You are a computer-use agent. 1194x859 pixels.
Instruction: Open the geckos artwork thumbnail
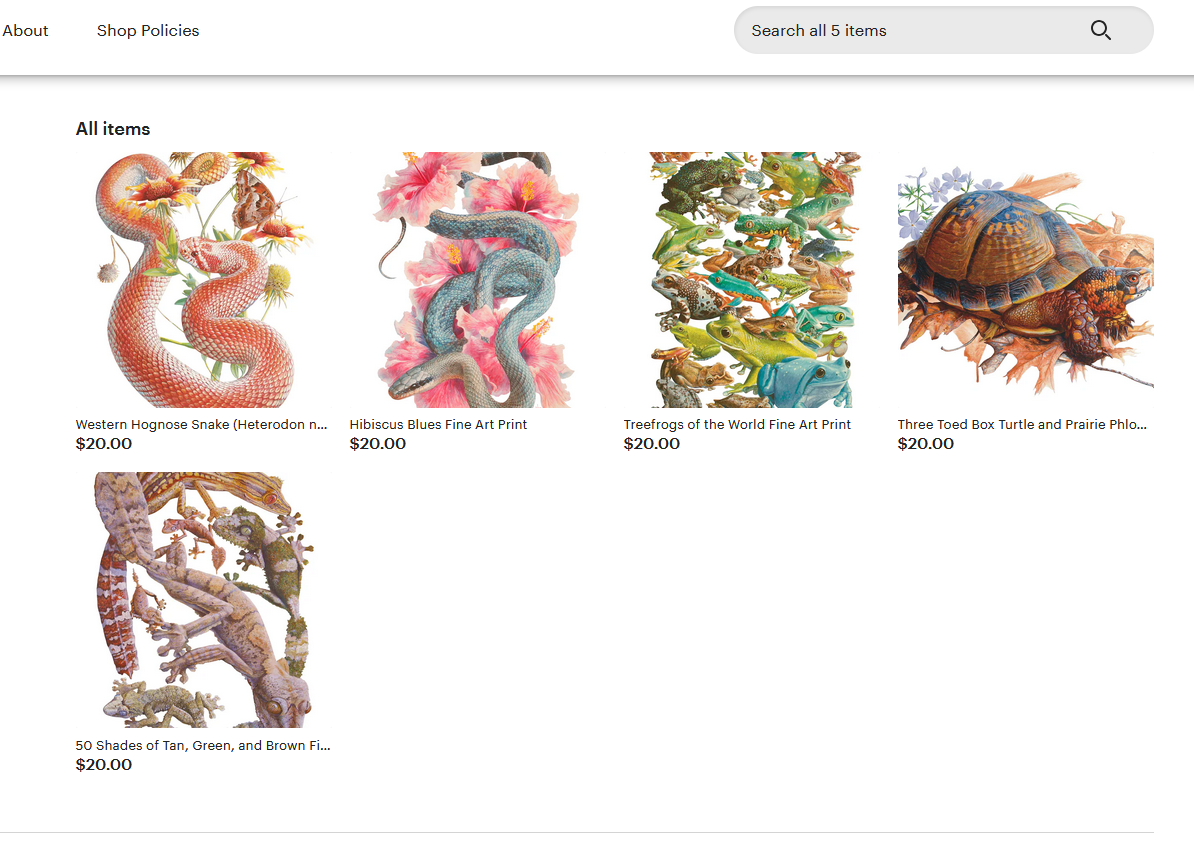click(203, 600)
